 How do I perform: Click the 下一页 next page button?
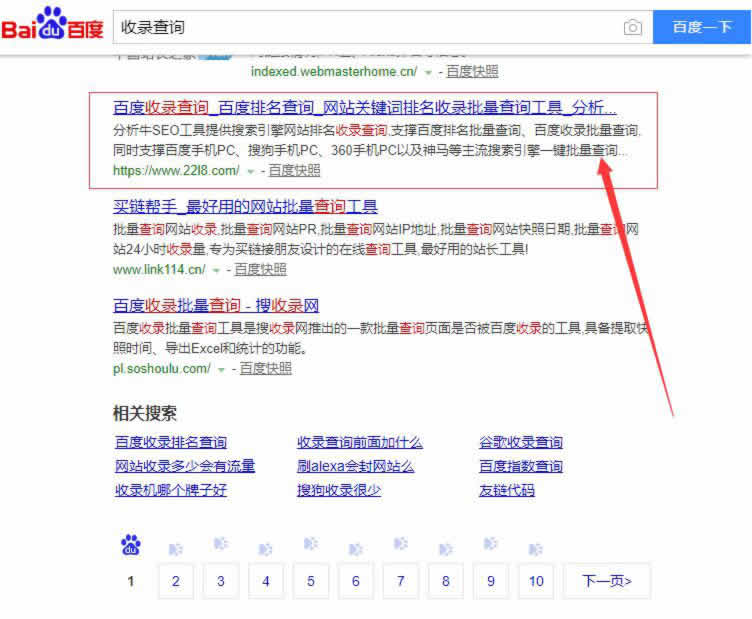[x=606, y=581]
